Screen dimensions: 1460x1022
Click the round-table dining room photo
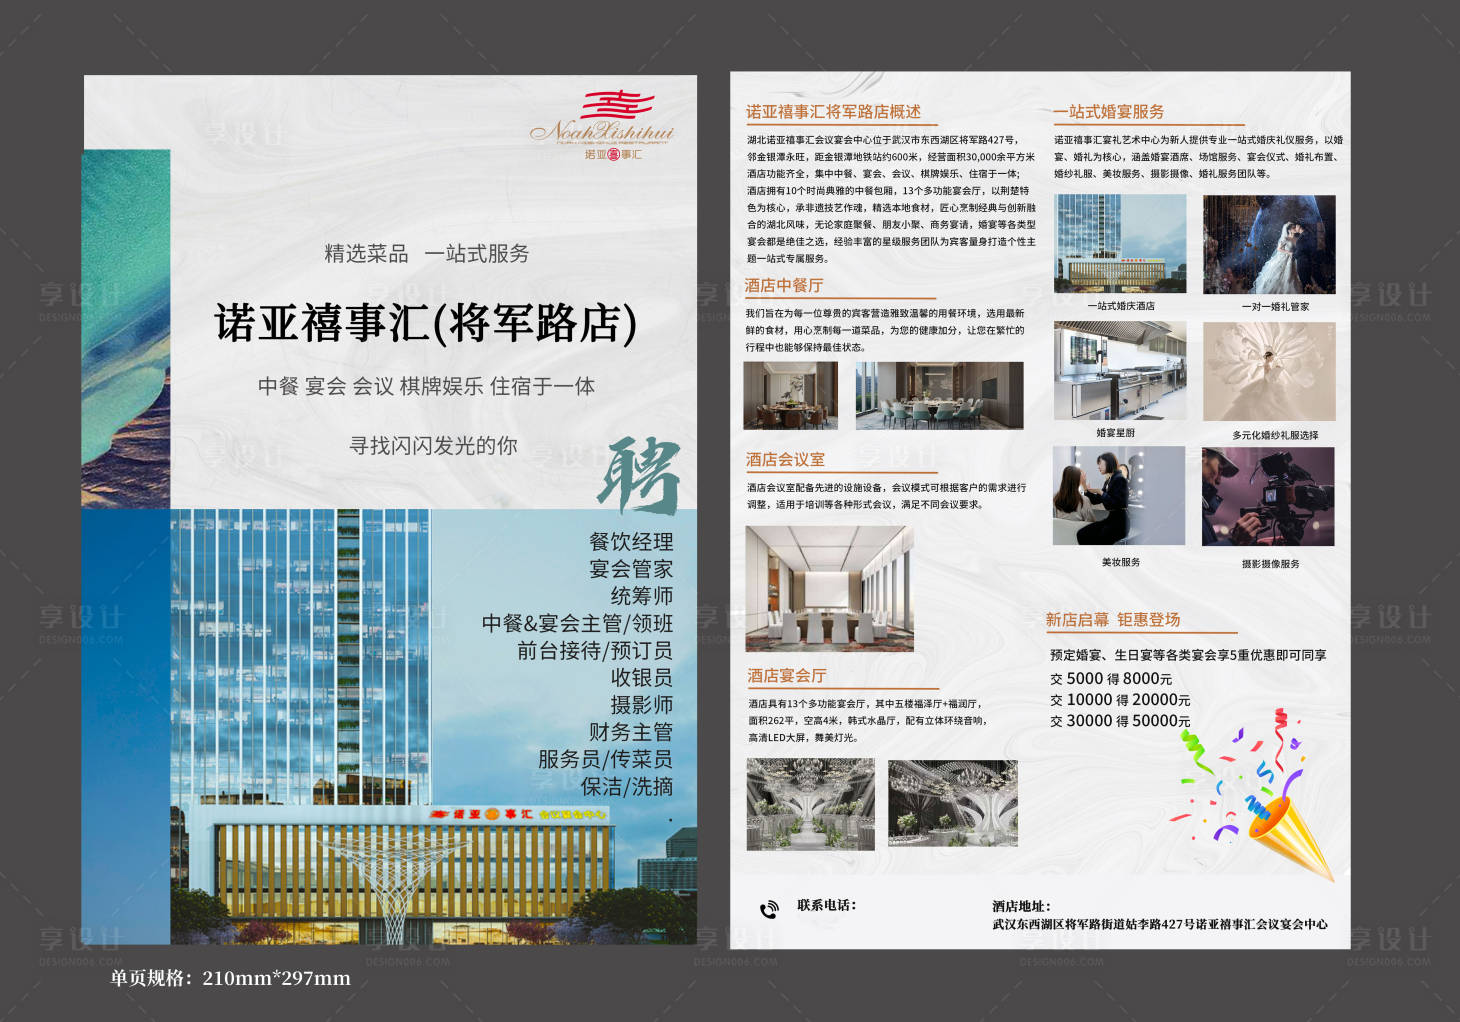pos(791,396)
